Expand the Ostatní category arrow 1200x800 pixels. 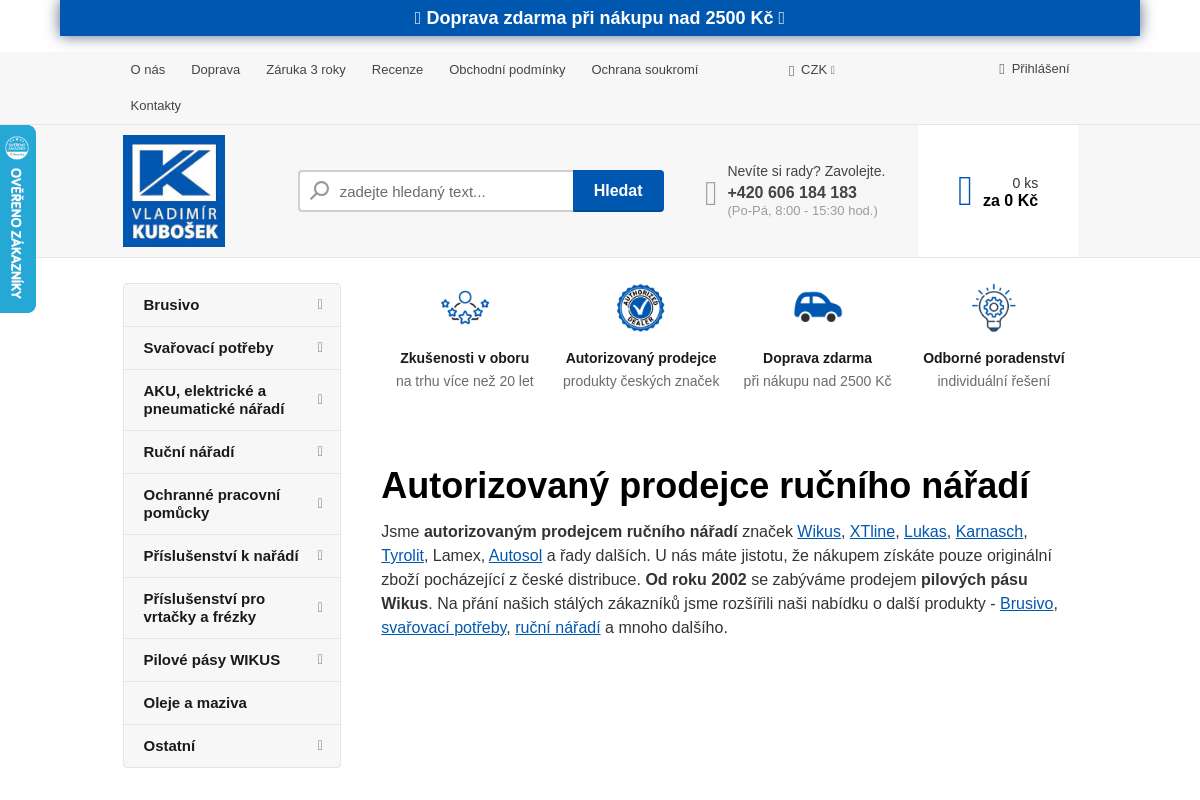click(x=320, y=745)
